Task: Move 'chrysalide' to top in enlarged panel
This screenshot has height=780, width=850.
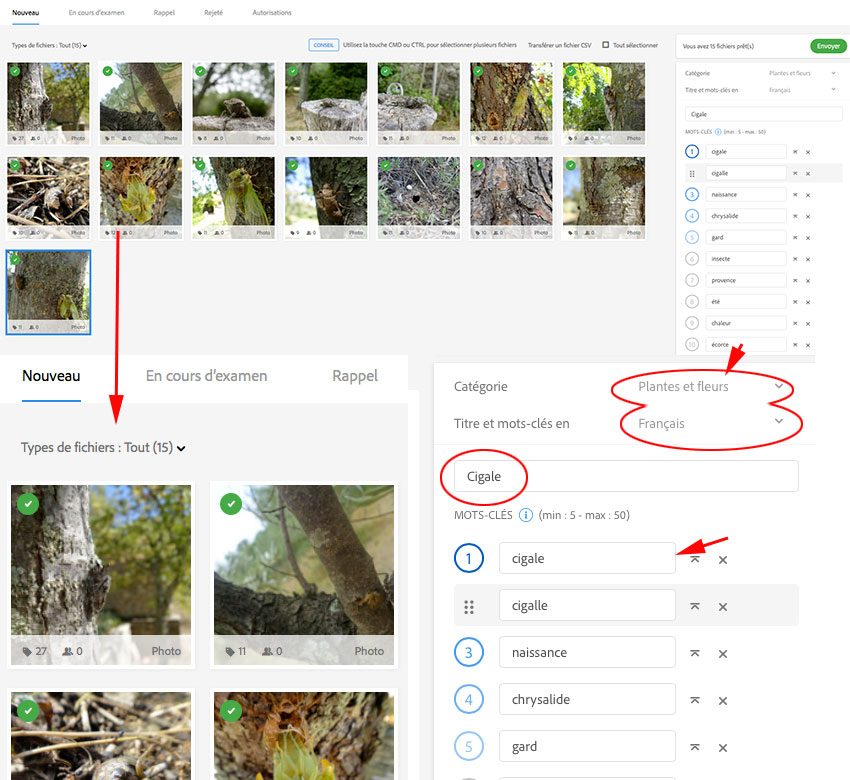Action: tap(694, 700)
